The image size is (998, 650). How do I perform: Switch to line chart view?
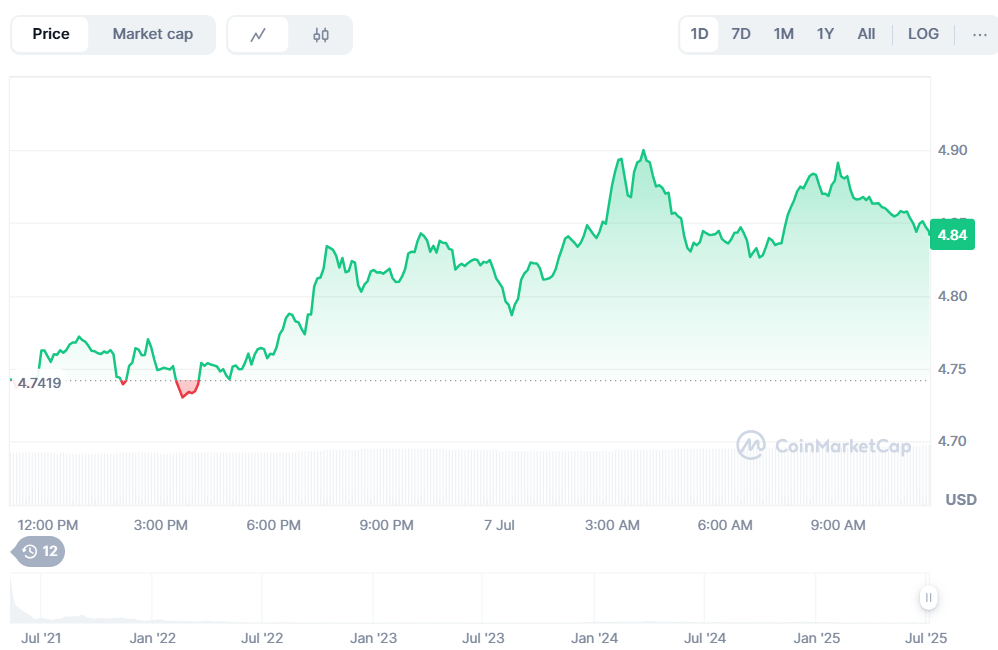258,35
